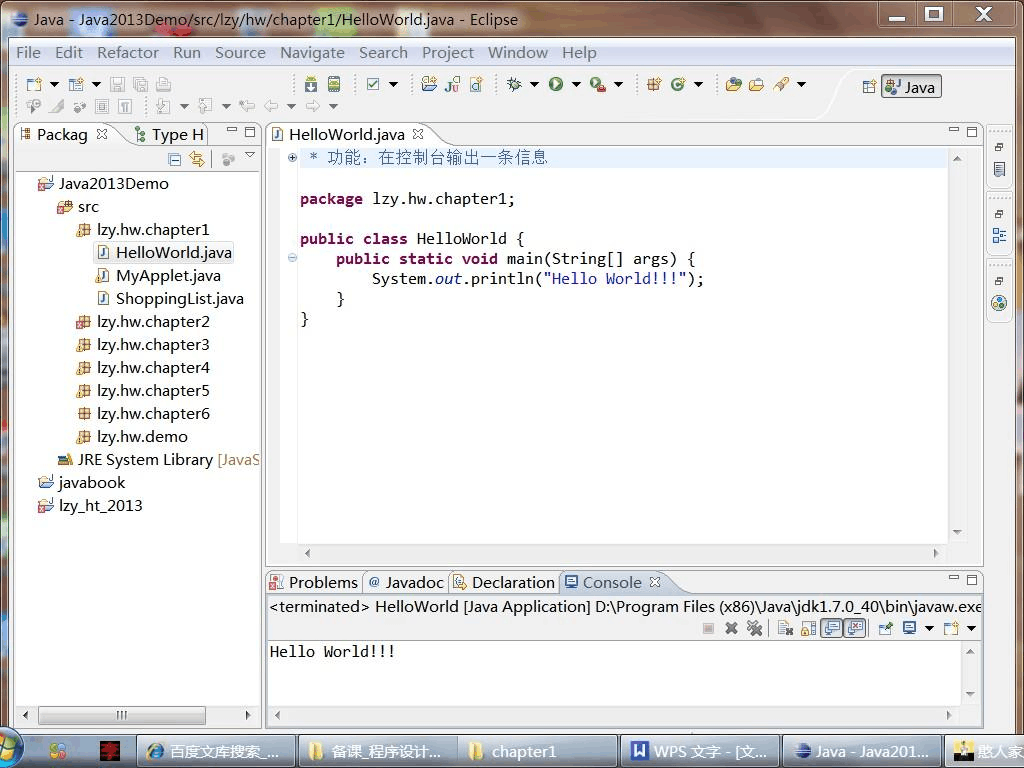Viewport: 1024px width, 768px height.
Task: Collapse main method fold marker
Action: click(292, 258)
